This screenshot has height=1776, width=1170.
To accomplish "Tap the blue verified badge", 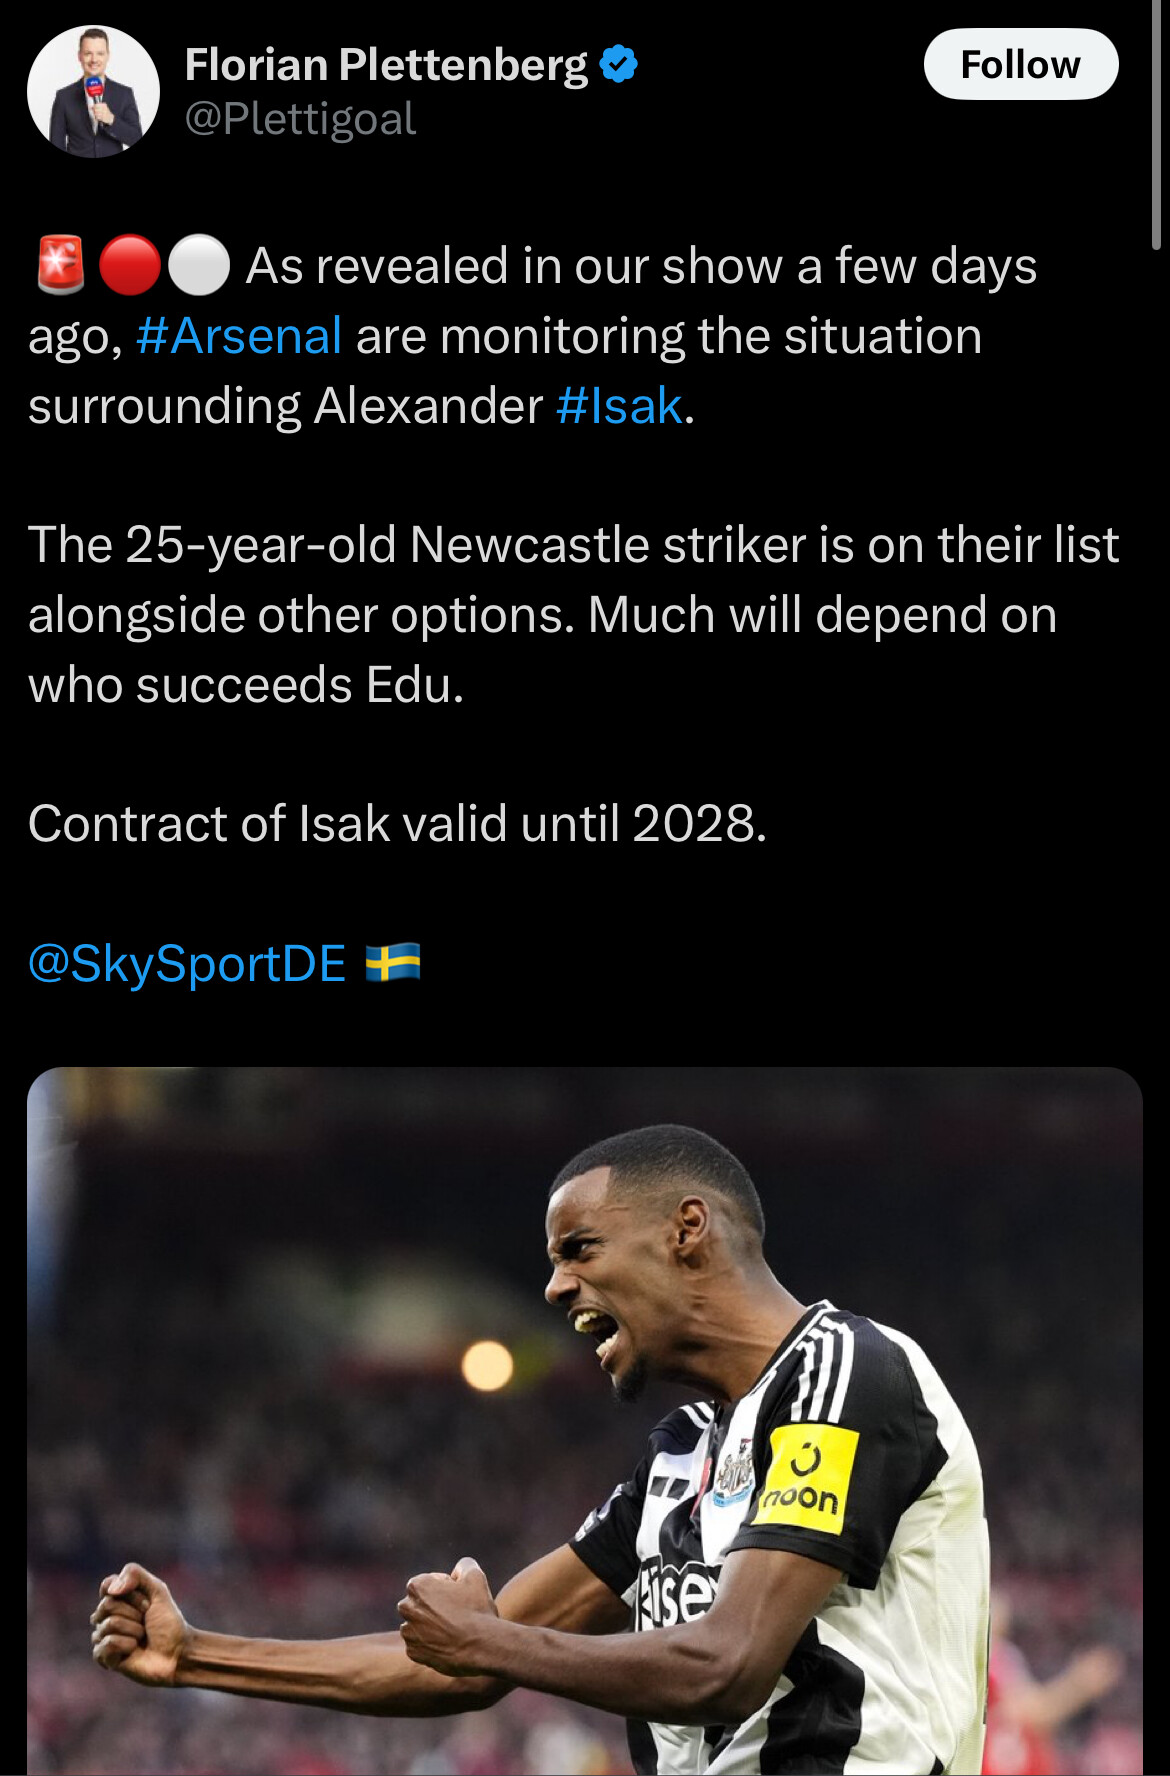I will tap(618, 65).
